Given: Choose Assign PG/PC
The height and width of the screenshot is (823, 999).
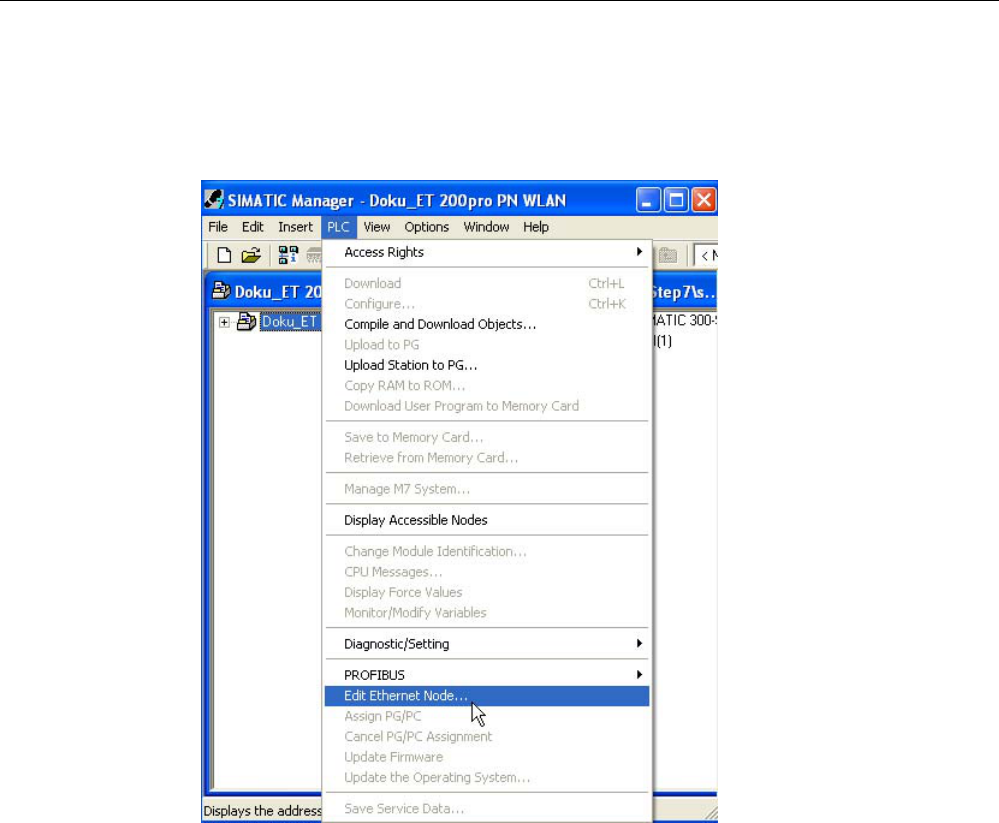Looking at the screenshot, I should [x=487, y=716].
